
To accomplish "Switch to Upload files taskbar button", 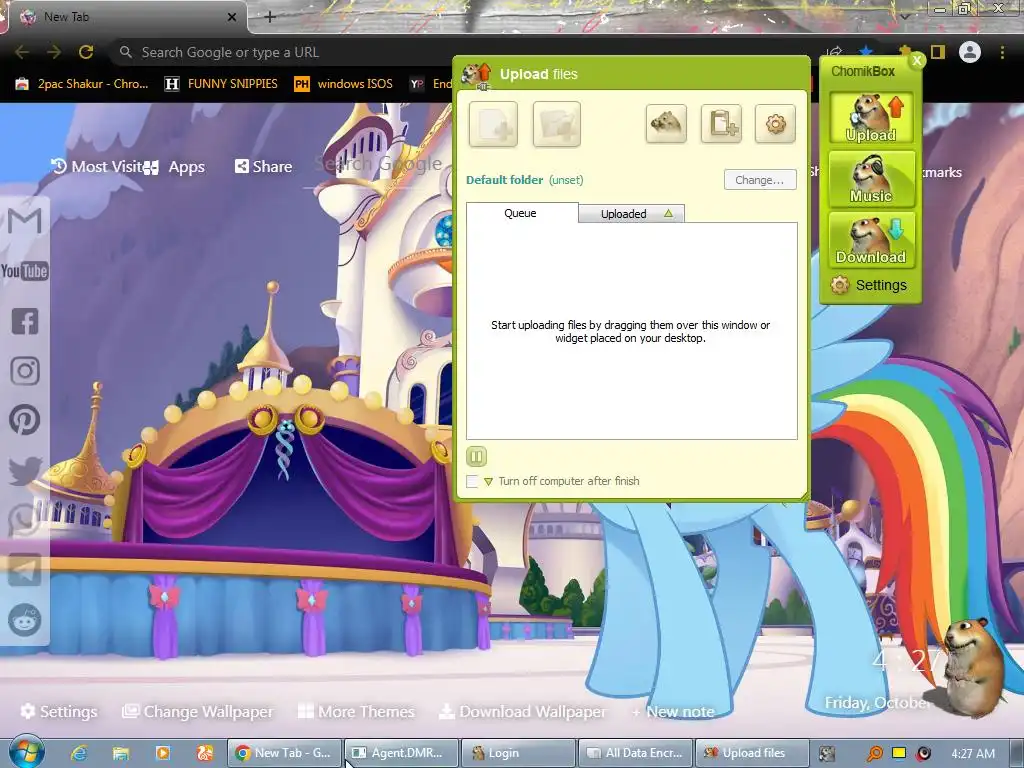I will coord(752,753).
